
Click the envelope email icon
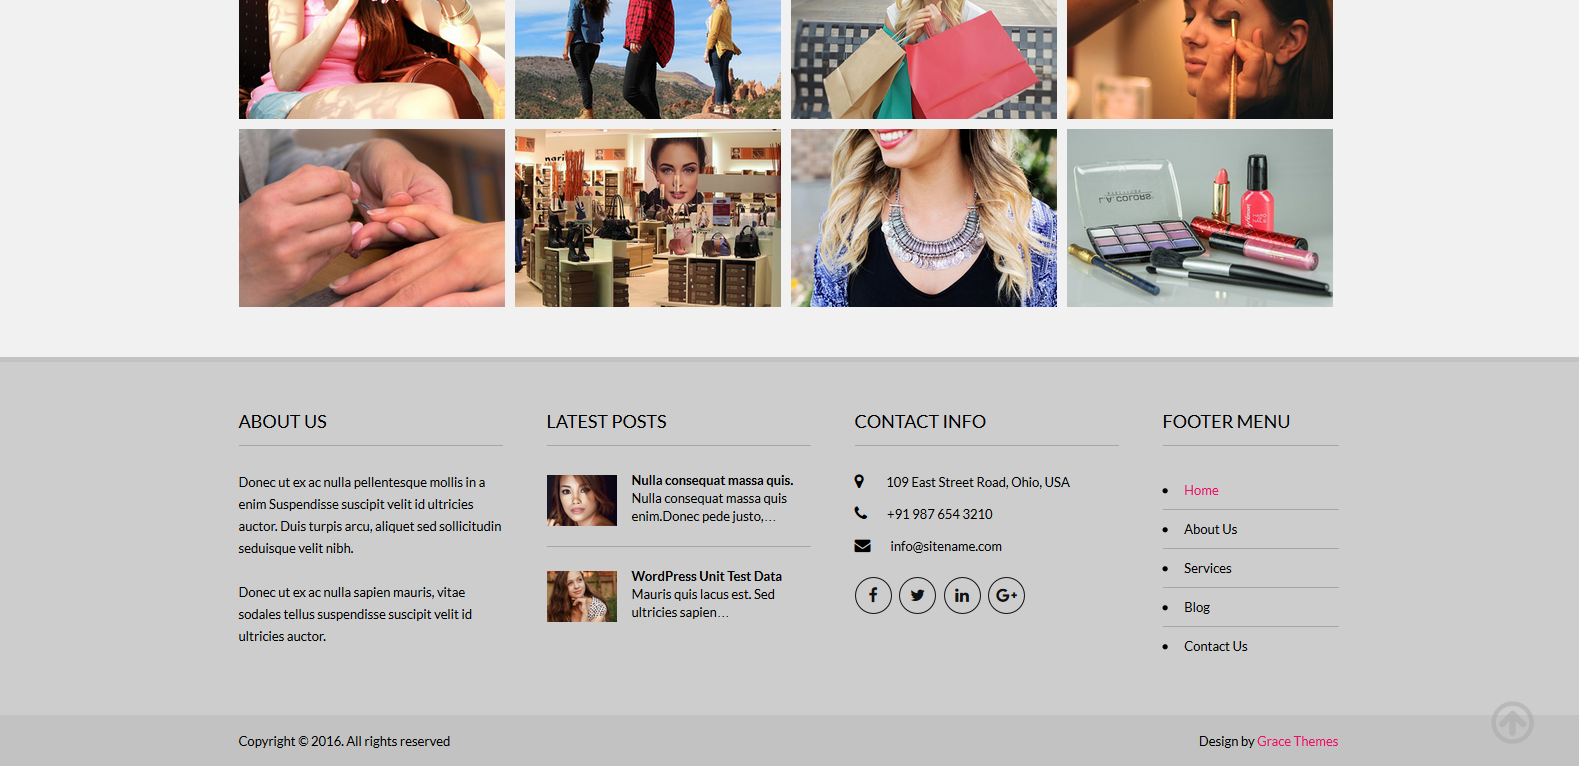coord(862,546)
